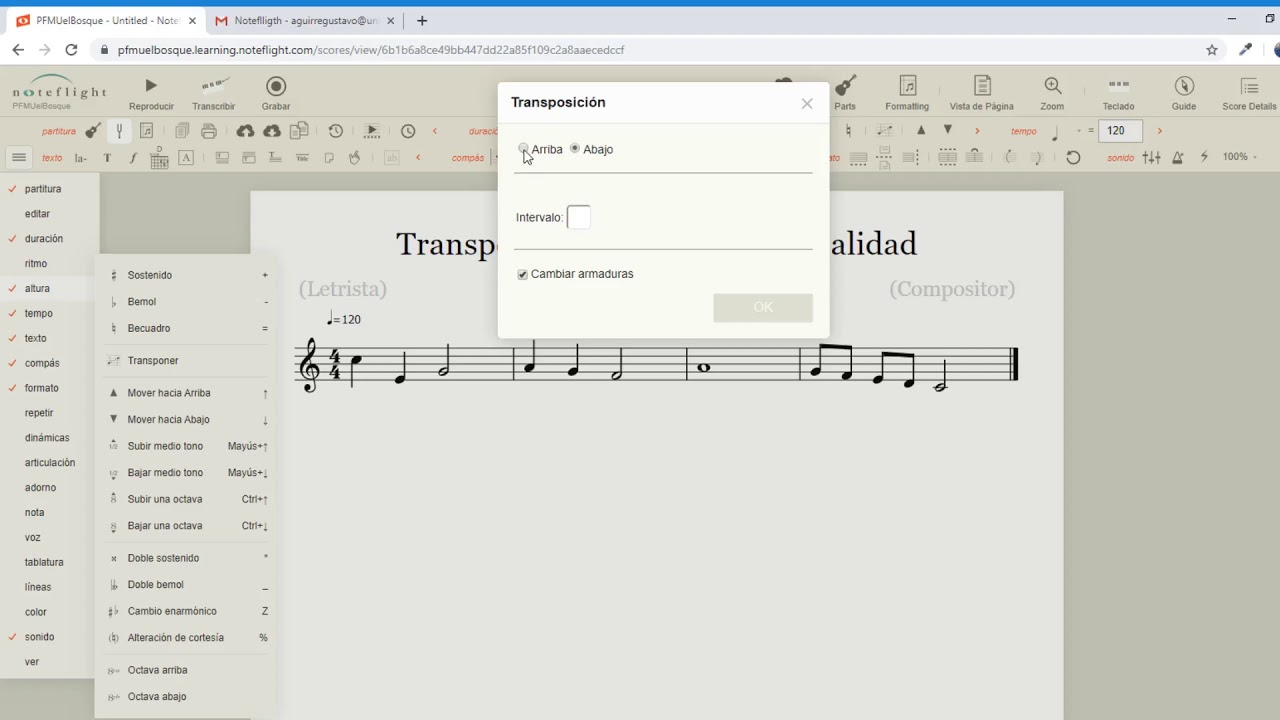Switch to Vista de Página
This screenshot has width=1280, height=720.
pos(982,94)
